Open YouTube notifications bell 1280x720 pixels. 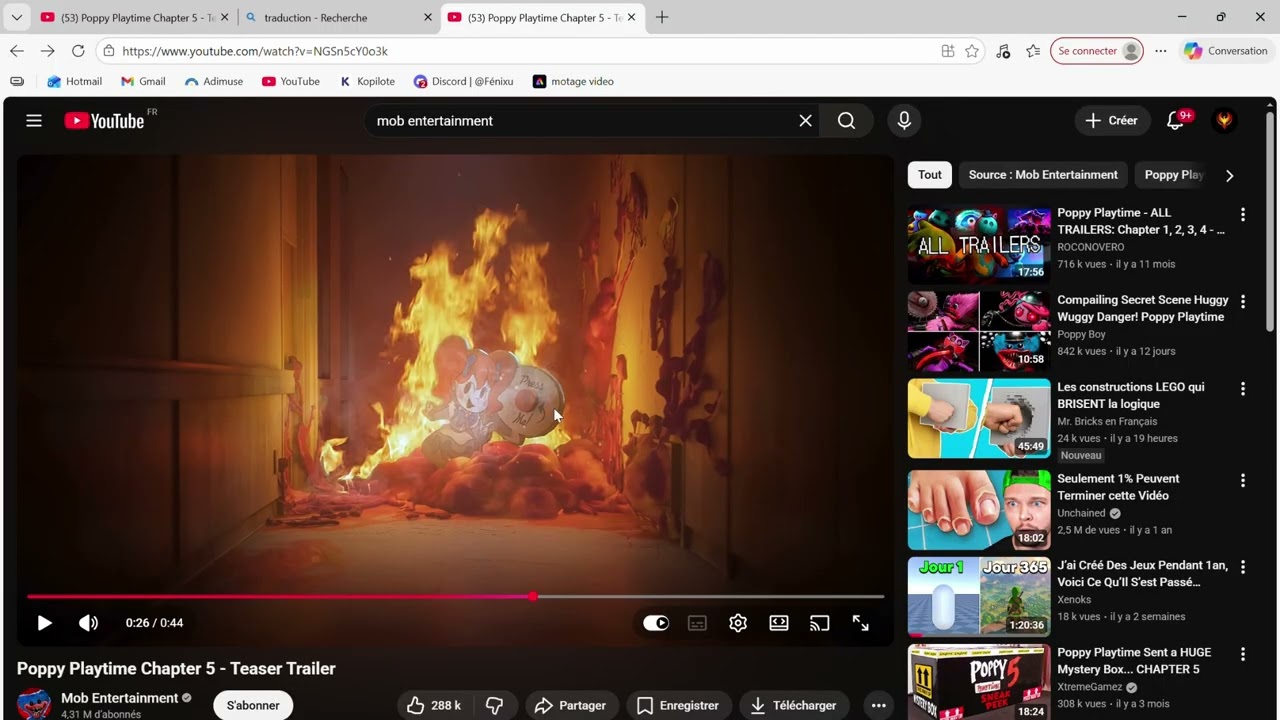(x=1176, y=121)
